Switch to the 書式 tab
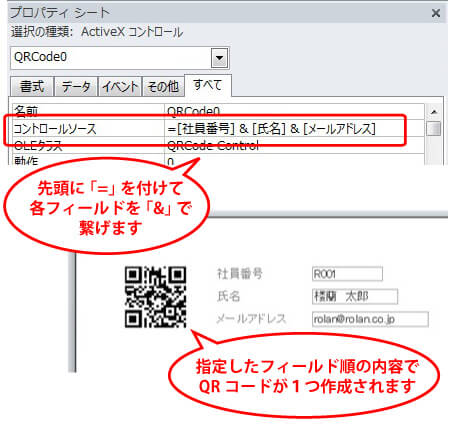 point(32,86)
